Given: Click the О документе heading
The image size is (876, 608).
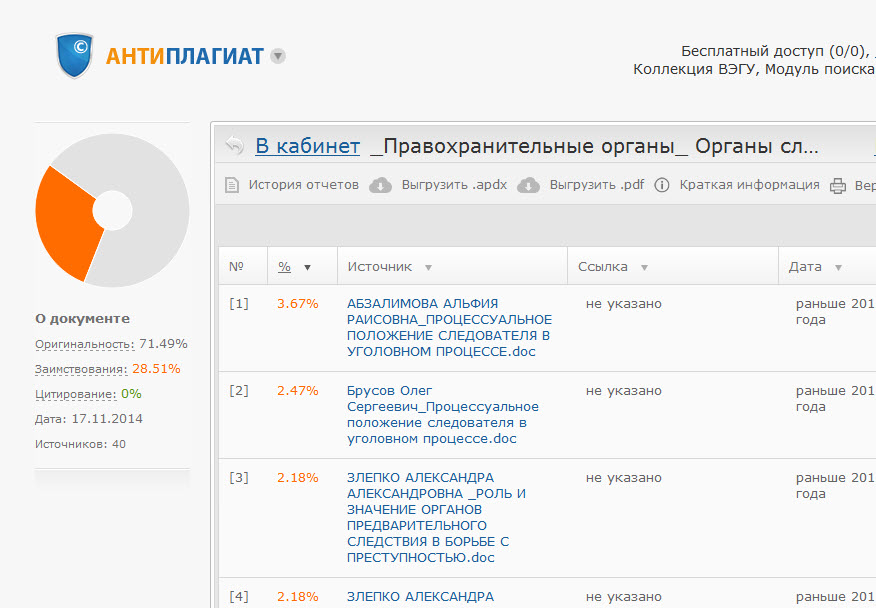Looking at the screenshot, I should pyautogui.click(x=83, y=319).
